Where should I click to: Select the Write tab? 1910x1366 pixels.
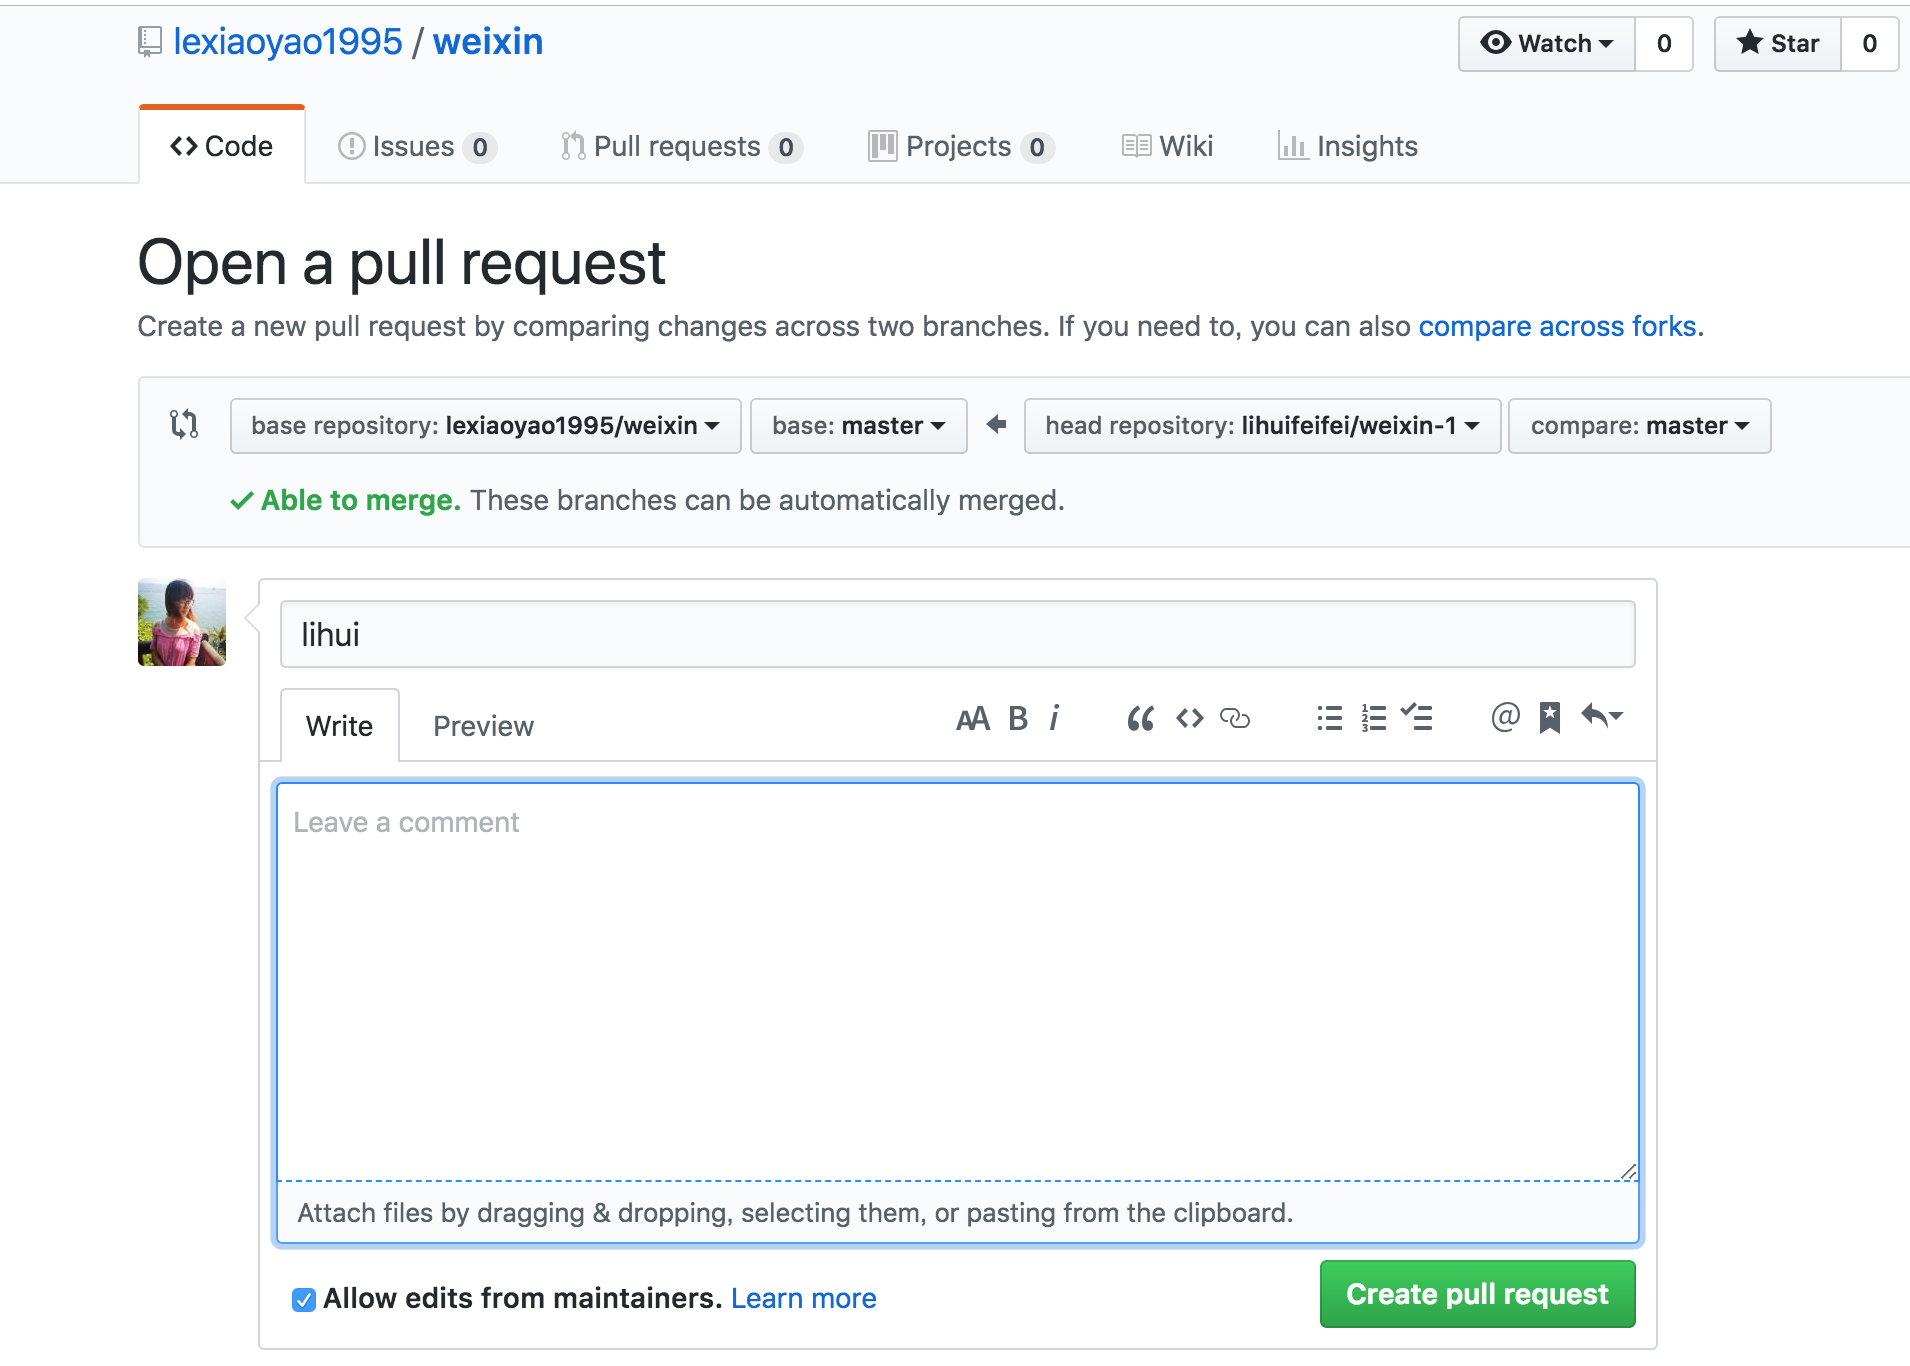coord(340,725)
